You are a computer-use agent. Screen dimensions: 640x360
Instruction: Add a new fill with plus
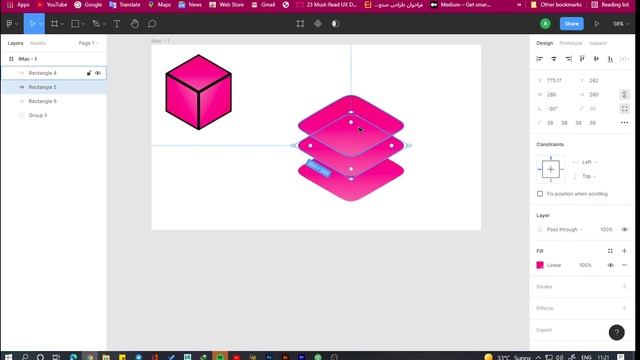click(x=624, y=251)
